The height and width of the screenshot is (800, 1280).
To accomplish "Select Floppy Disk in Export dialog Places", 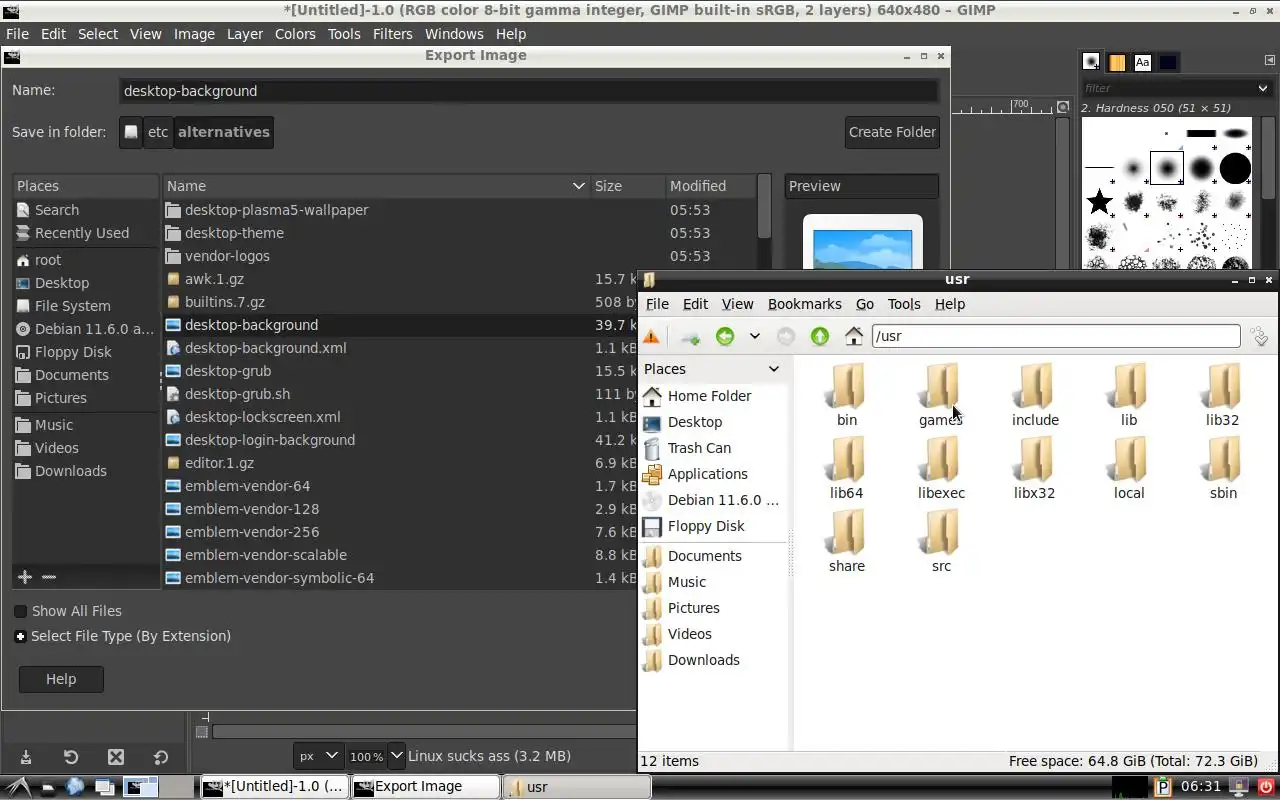I will pyautogui.click(x=73, y=352).
